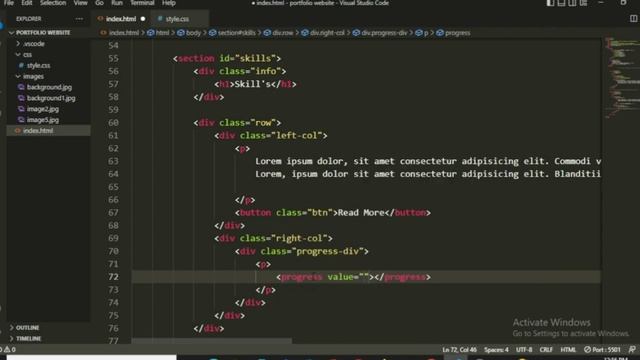Open the customize layout icon

pos(584,3)
